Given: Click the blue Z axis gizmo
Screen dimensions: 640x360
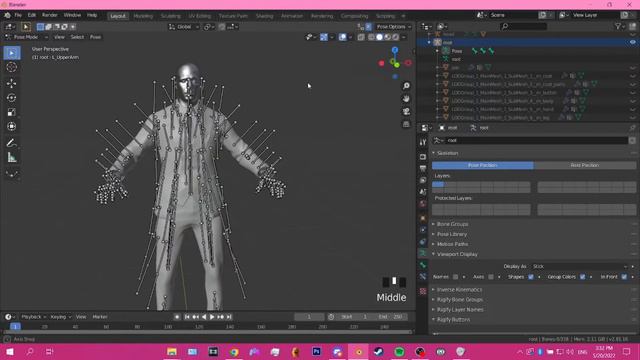Looking at the screenshot, I should click(x=395, y=50).
